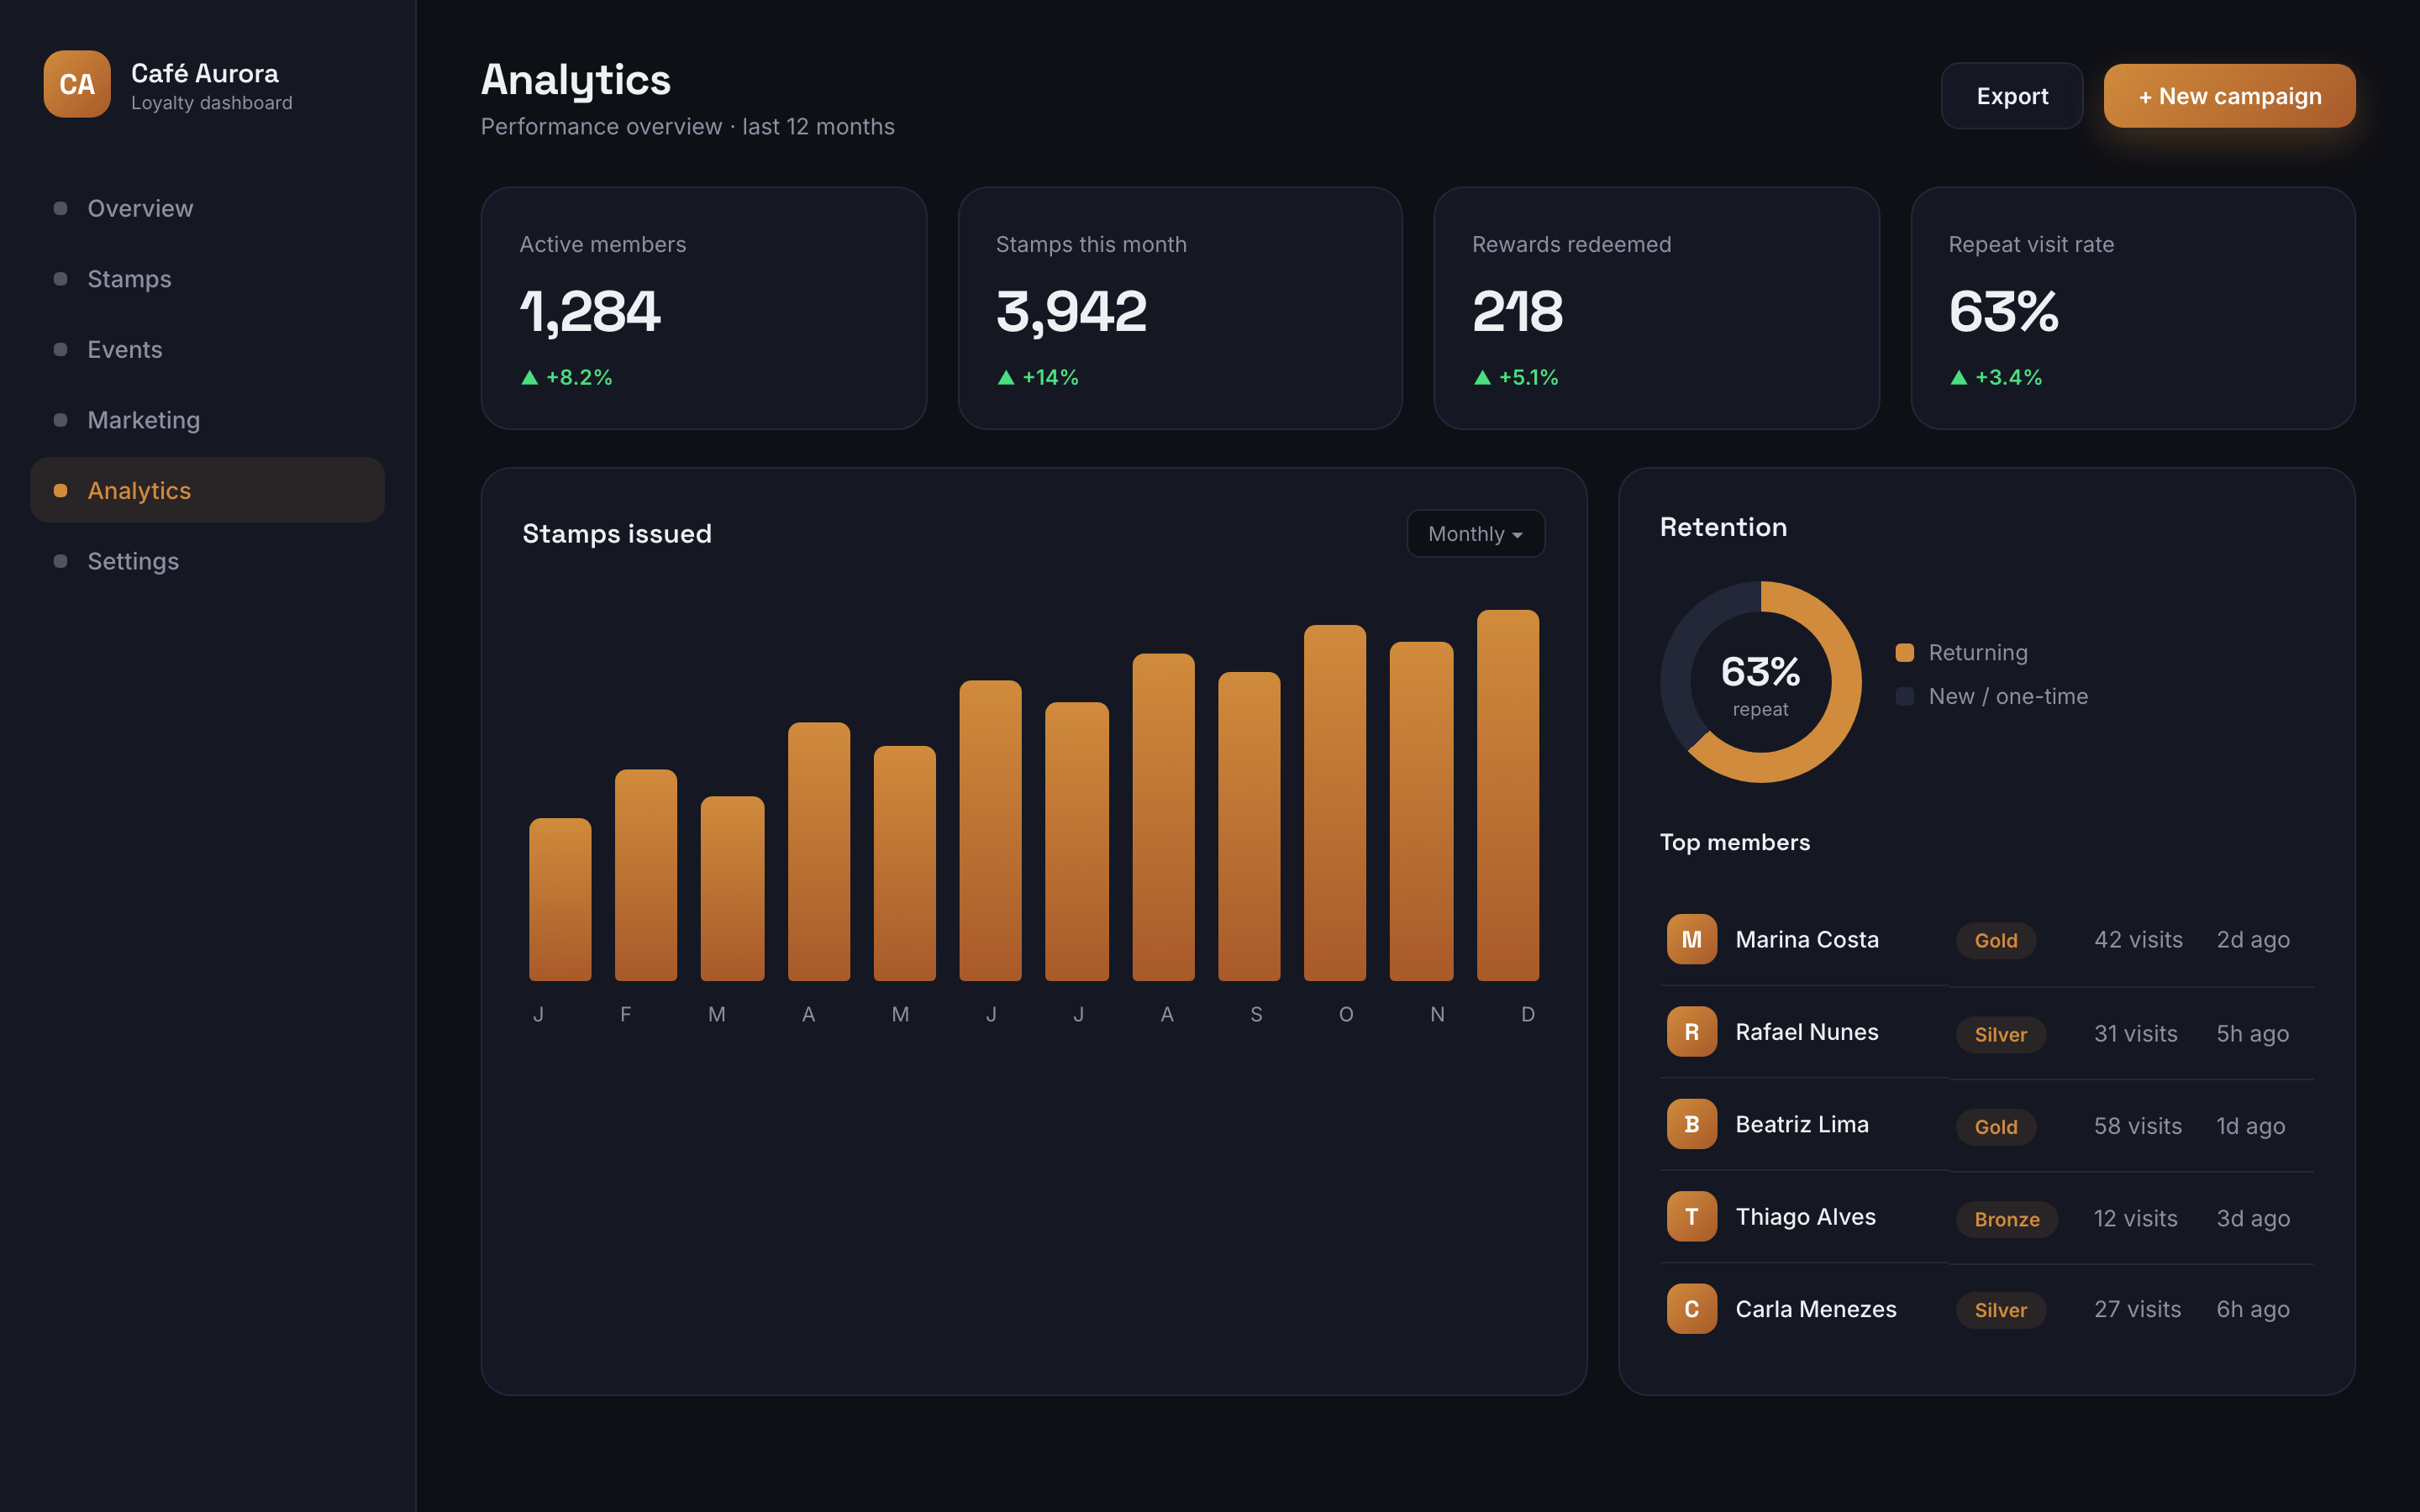
Task: Click the name Beatriz Lima
Action: [x=1802, y=1124]
